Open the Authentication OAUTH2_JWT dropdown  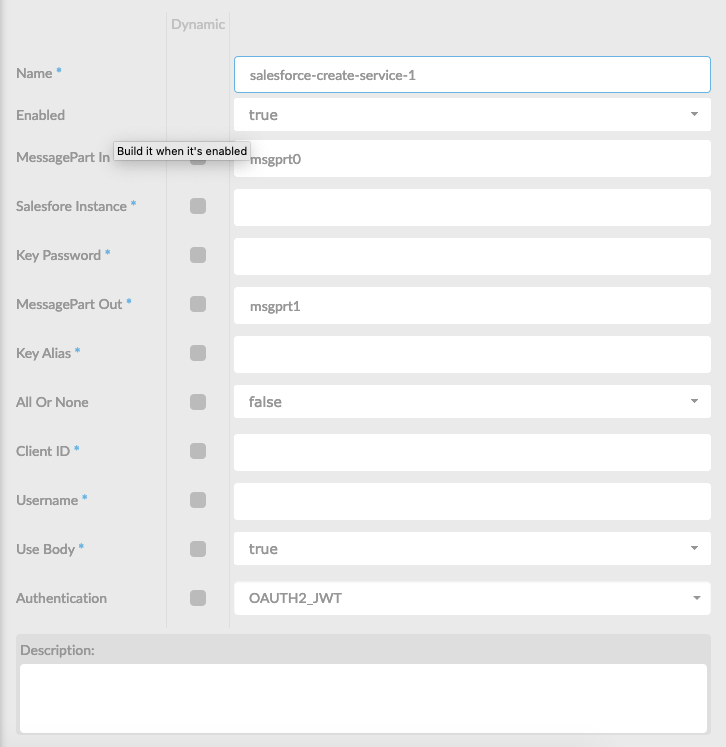(x=472, y=598)
